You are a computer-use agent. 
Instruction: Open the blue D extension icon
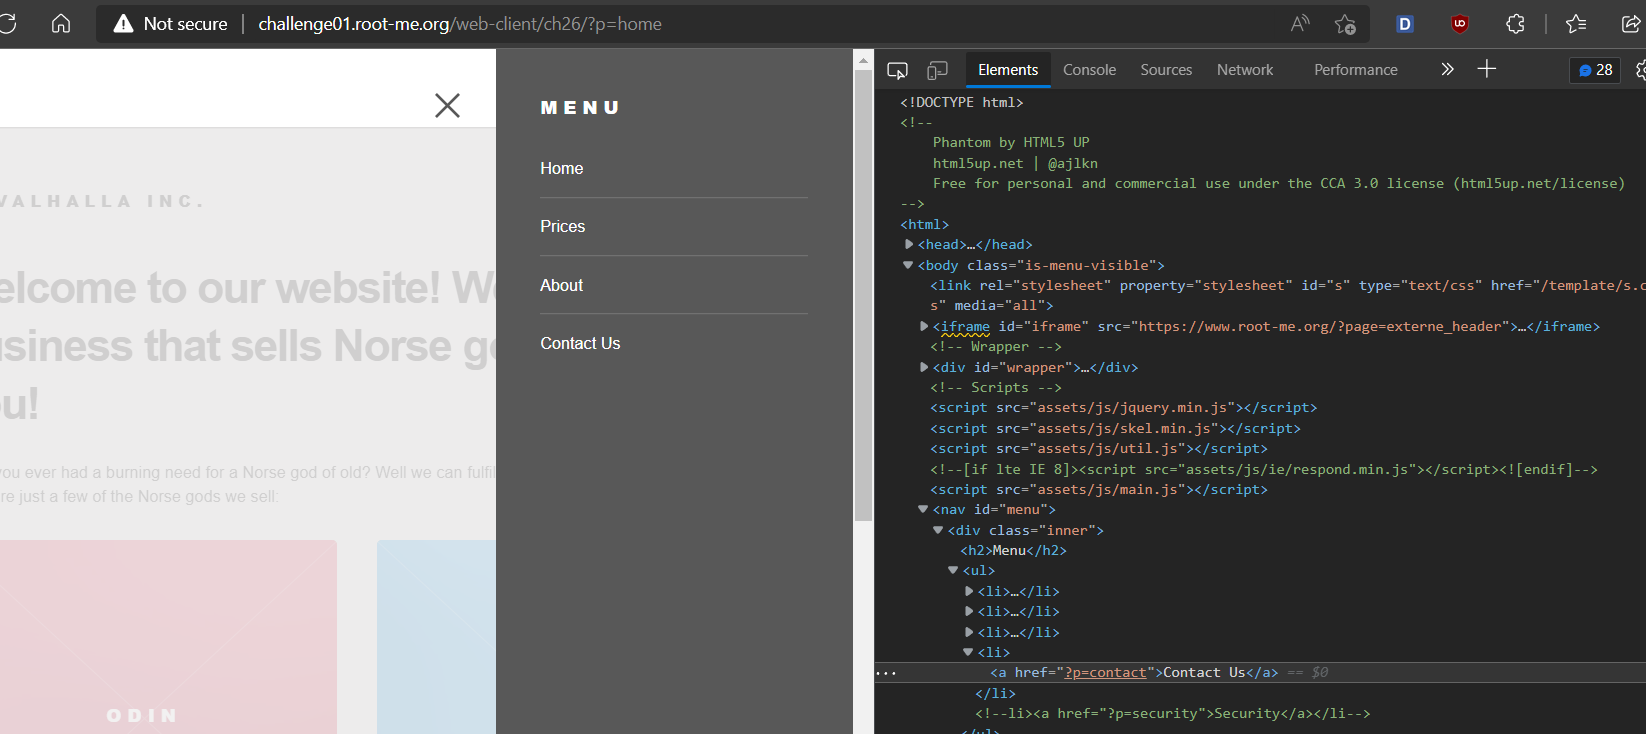coord(1405,23)
